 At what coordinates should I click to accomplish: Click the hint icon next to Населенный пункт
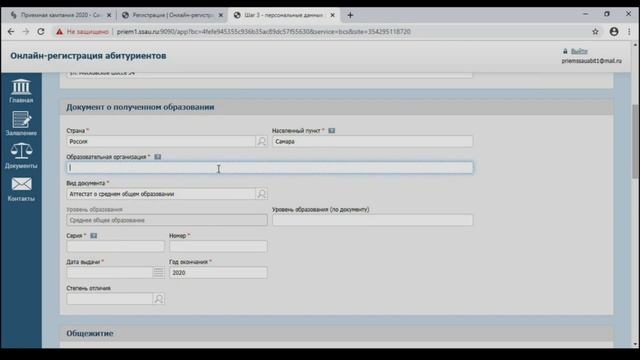pyautogui.click(x=331, y=131)
